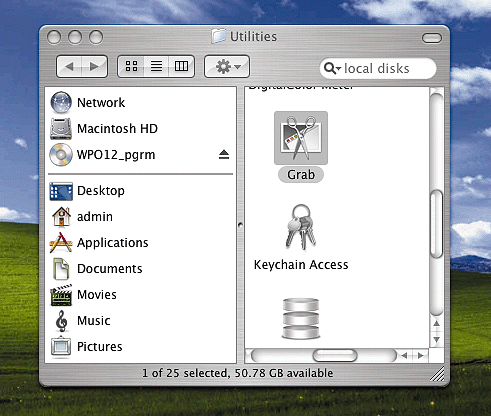Click the WPO12_pgrm disc icon

61,155
